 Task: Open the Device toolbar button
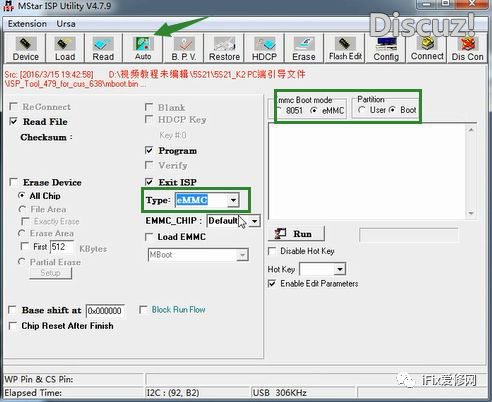click(x=25, y=48)
